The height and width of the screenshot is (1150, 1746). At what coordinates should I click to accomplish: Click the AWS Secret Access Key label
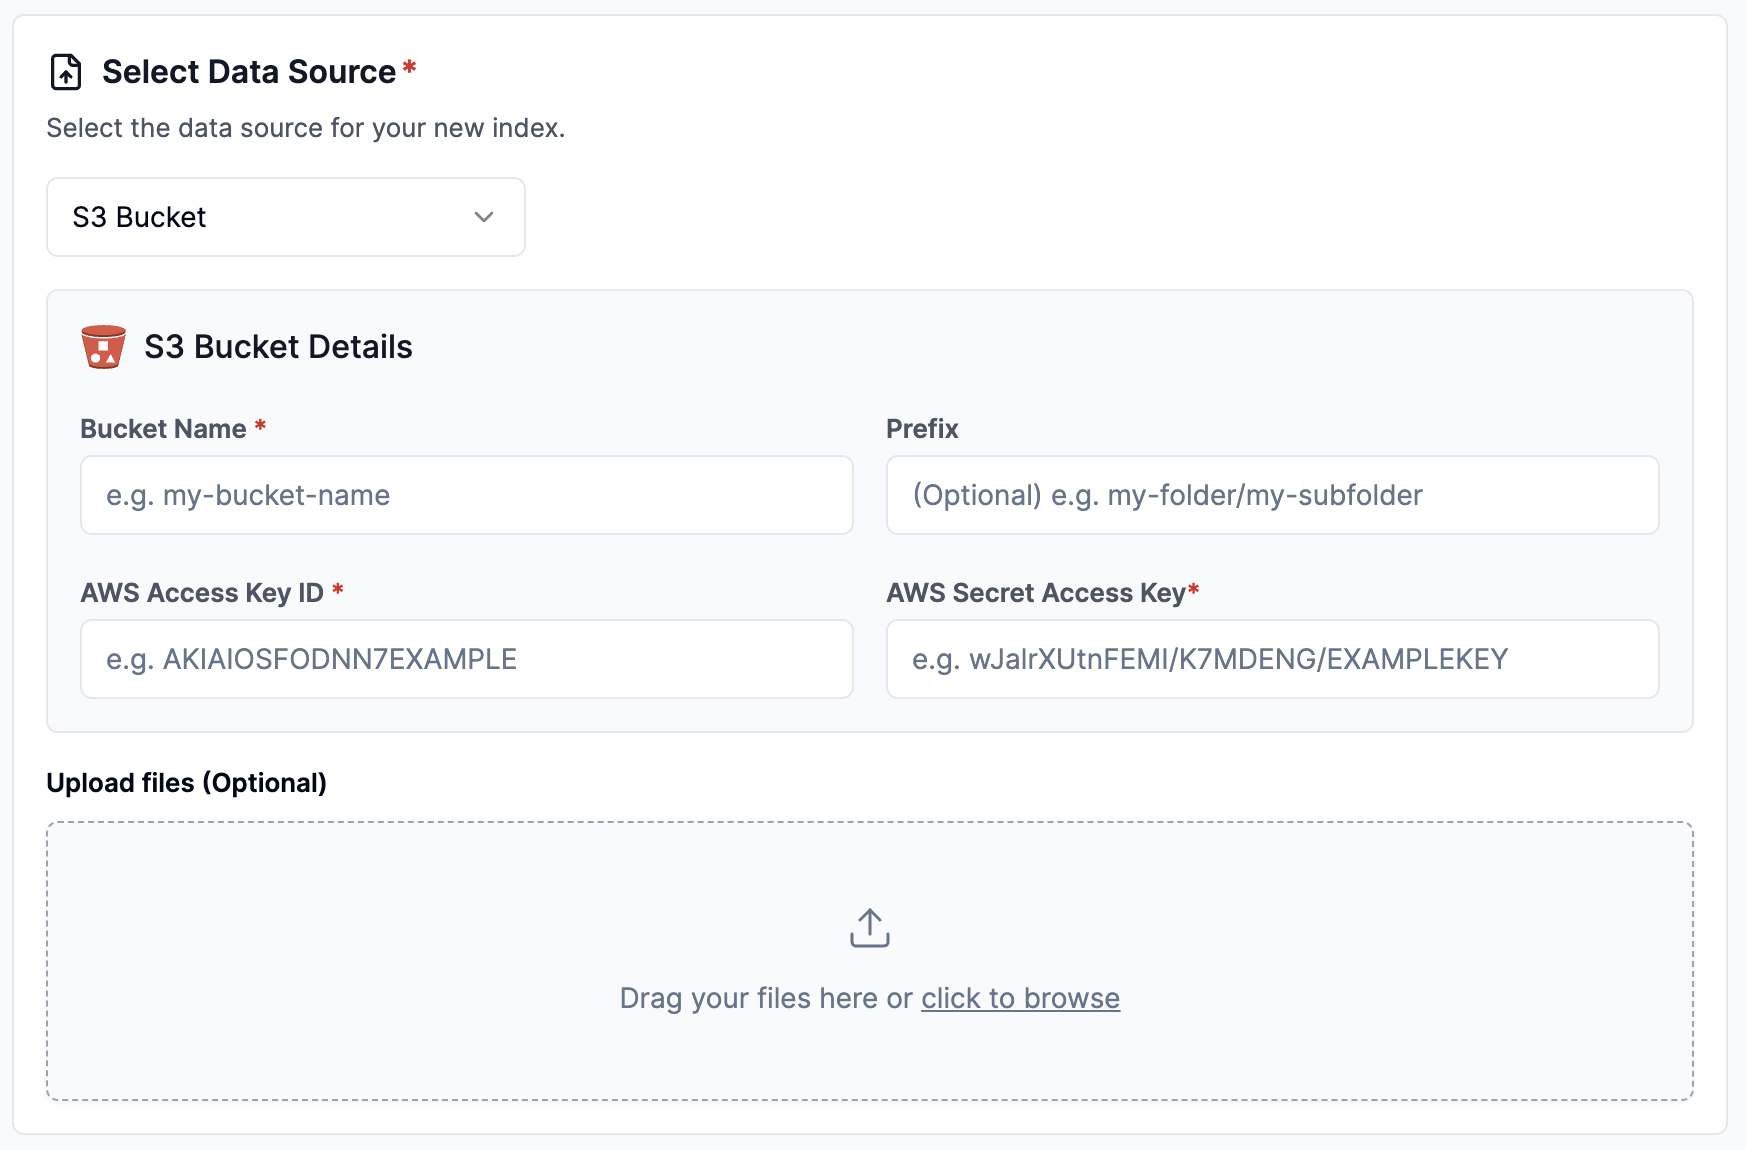(1035, 593)
